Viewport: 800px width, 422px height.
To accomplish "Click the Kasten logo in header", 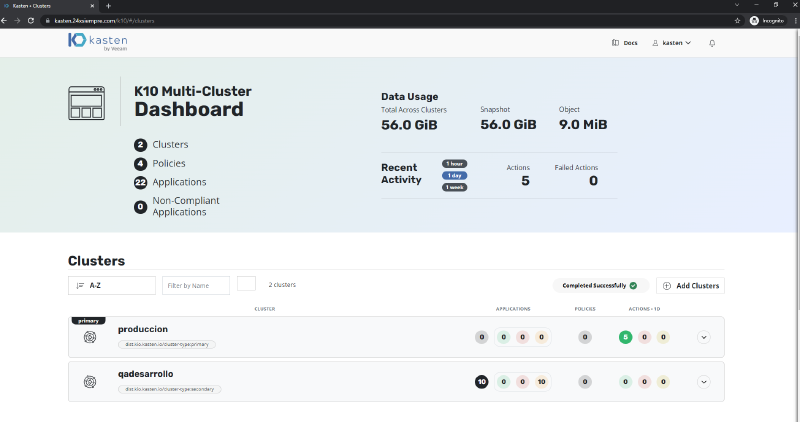I will coord(97,41).
